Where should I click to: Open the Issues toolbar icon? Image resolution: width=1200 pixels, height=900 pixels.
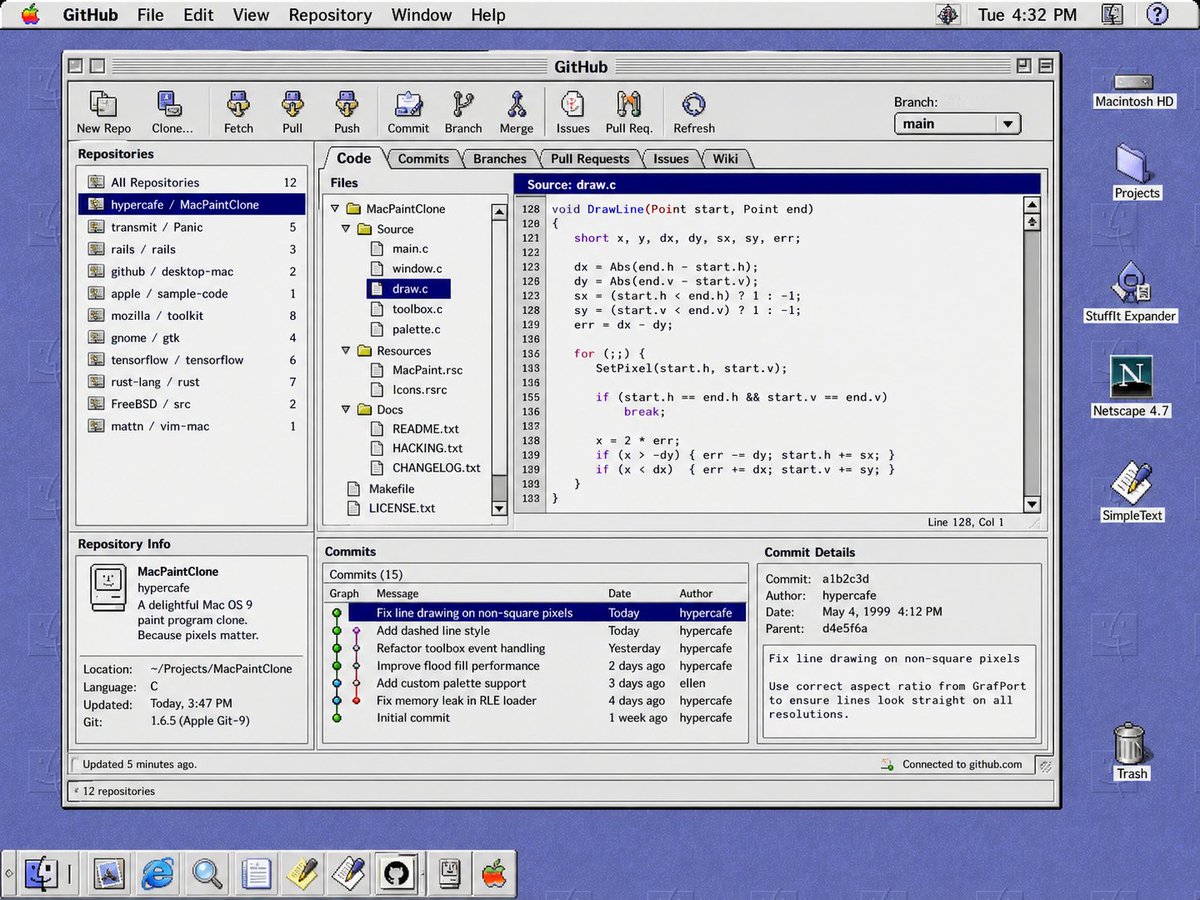point(573,104)
